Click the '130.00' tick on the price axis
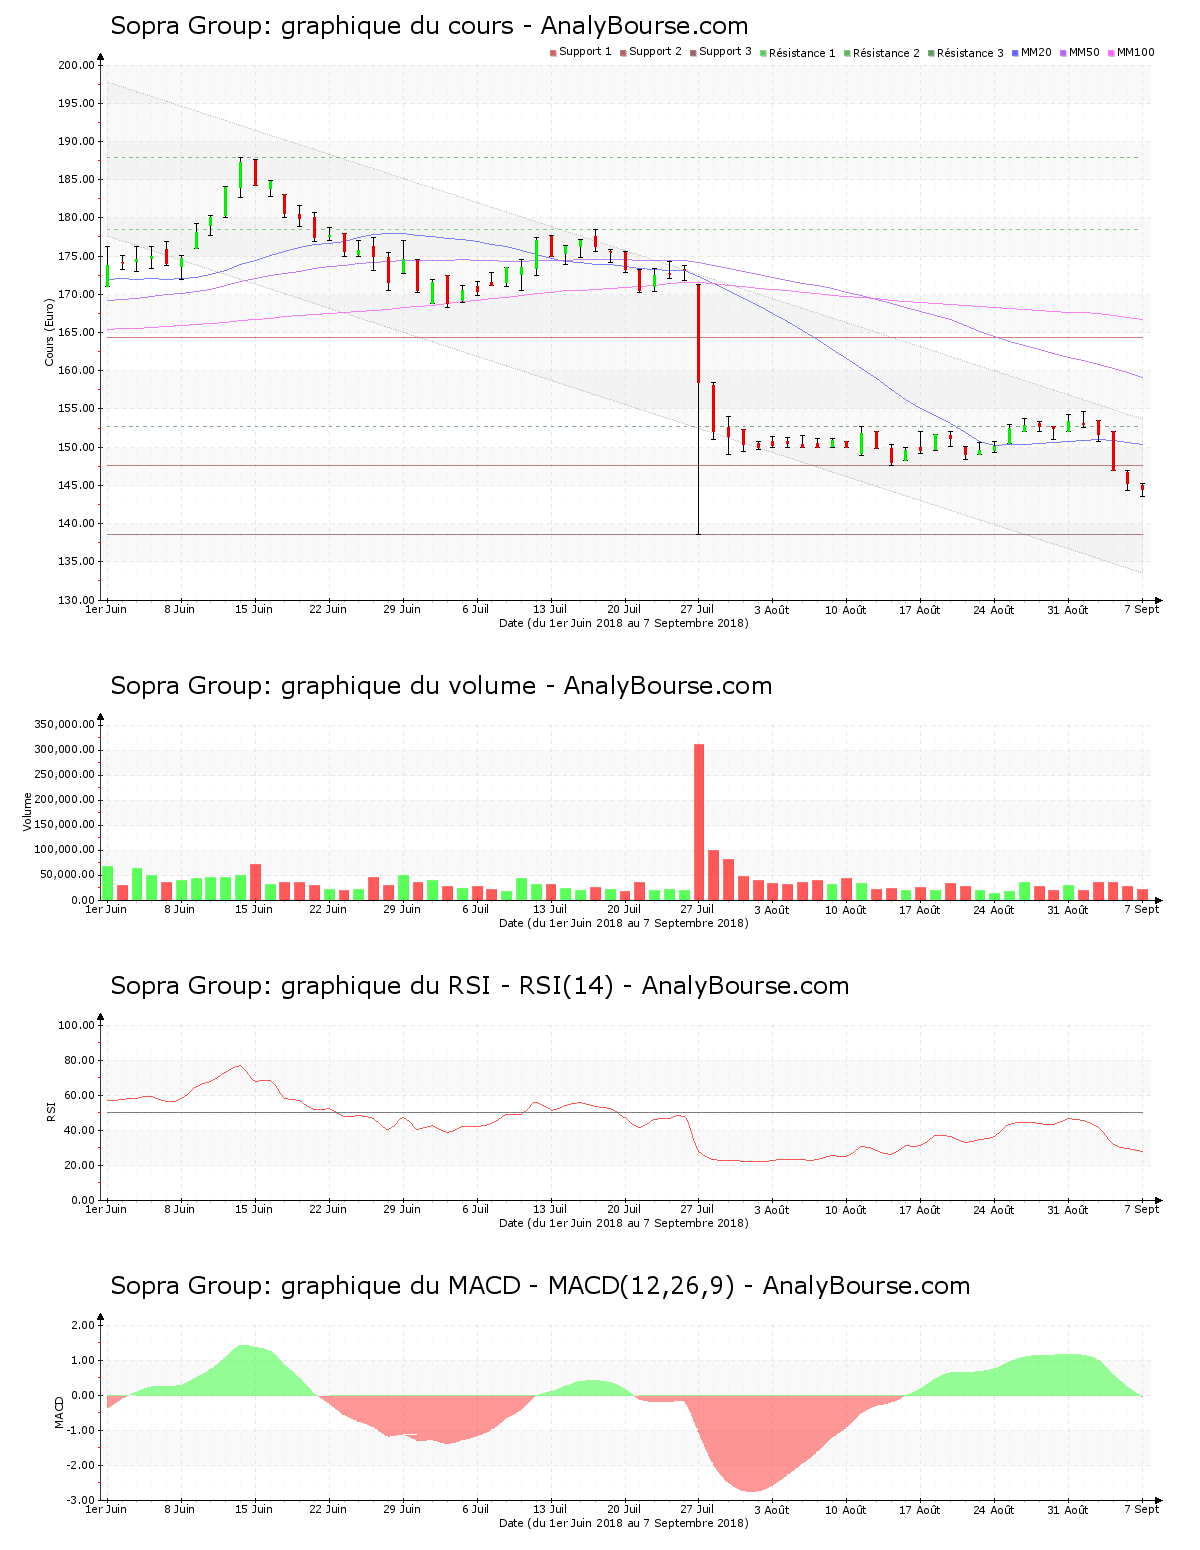The height and width of the screenshot is (1550, 1200). pyautogui.click(x=77, y=600)
